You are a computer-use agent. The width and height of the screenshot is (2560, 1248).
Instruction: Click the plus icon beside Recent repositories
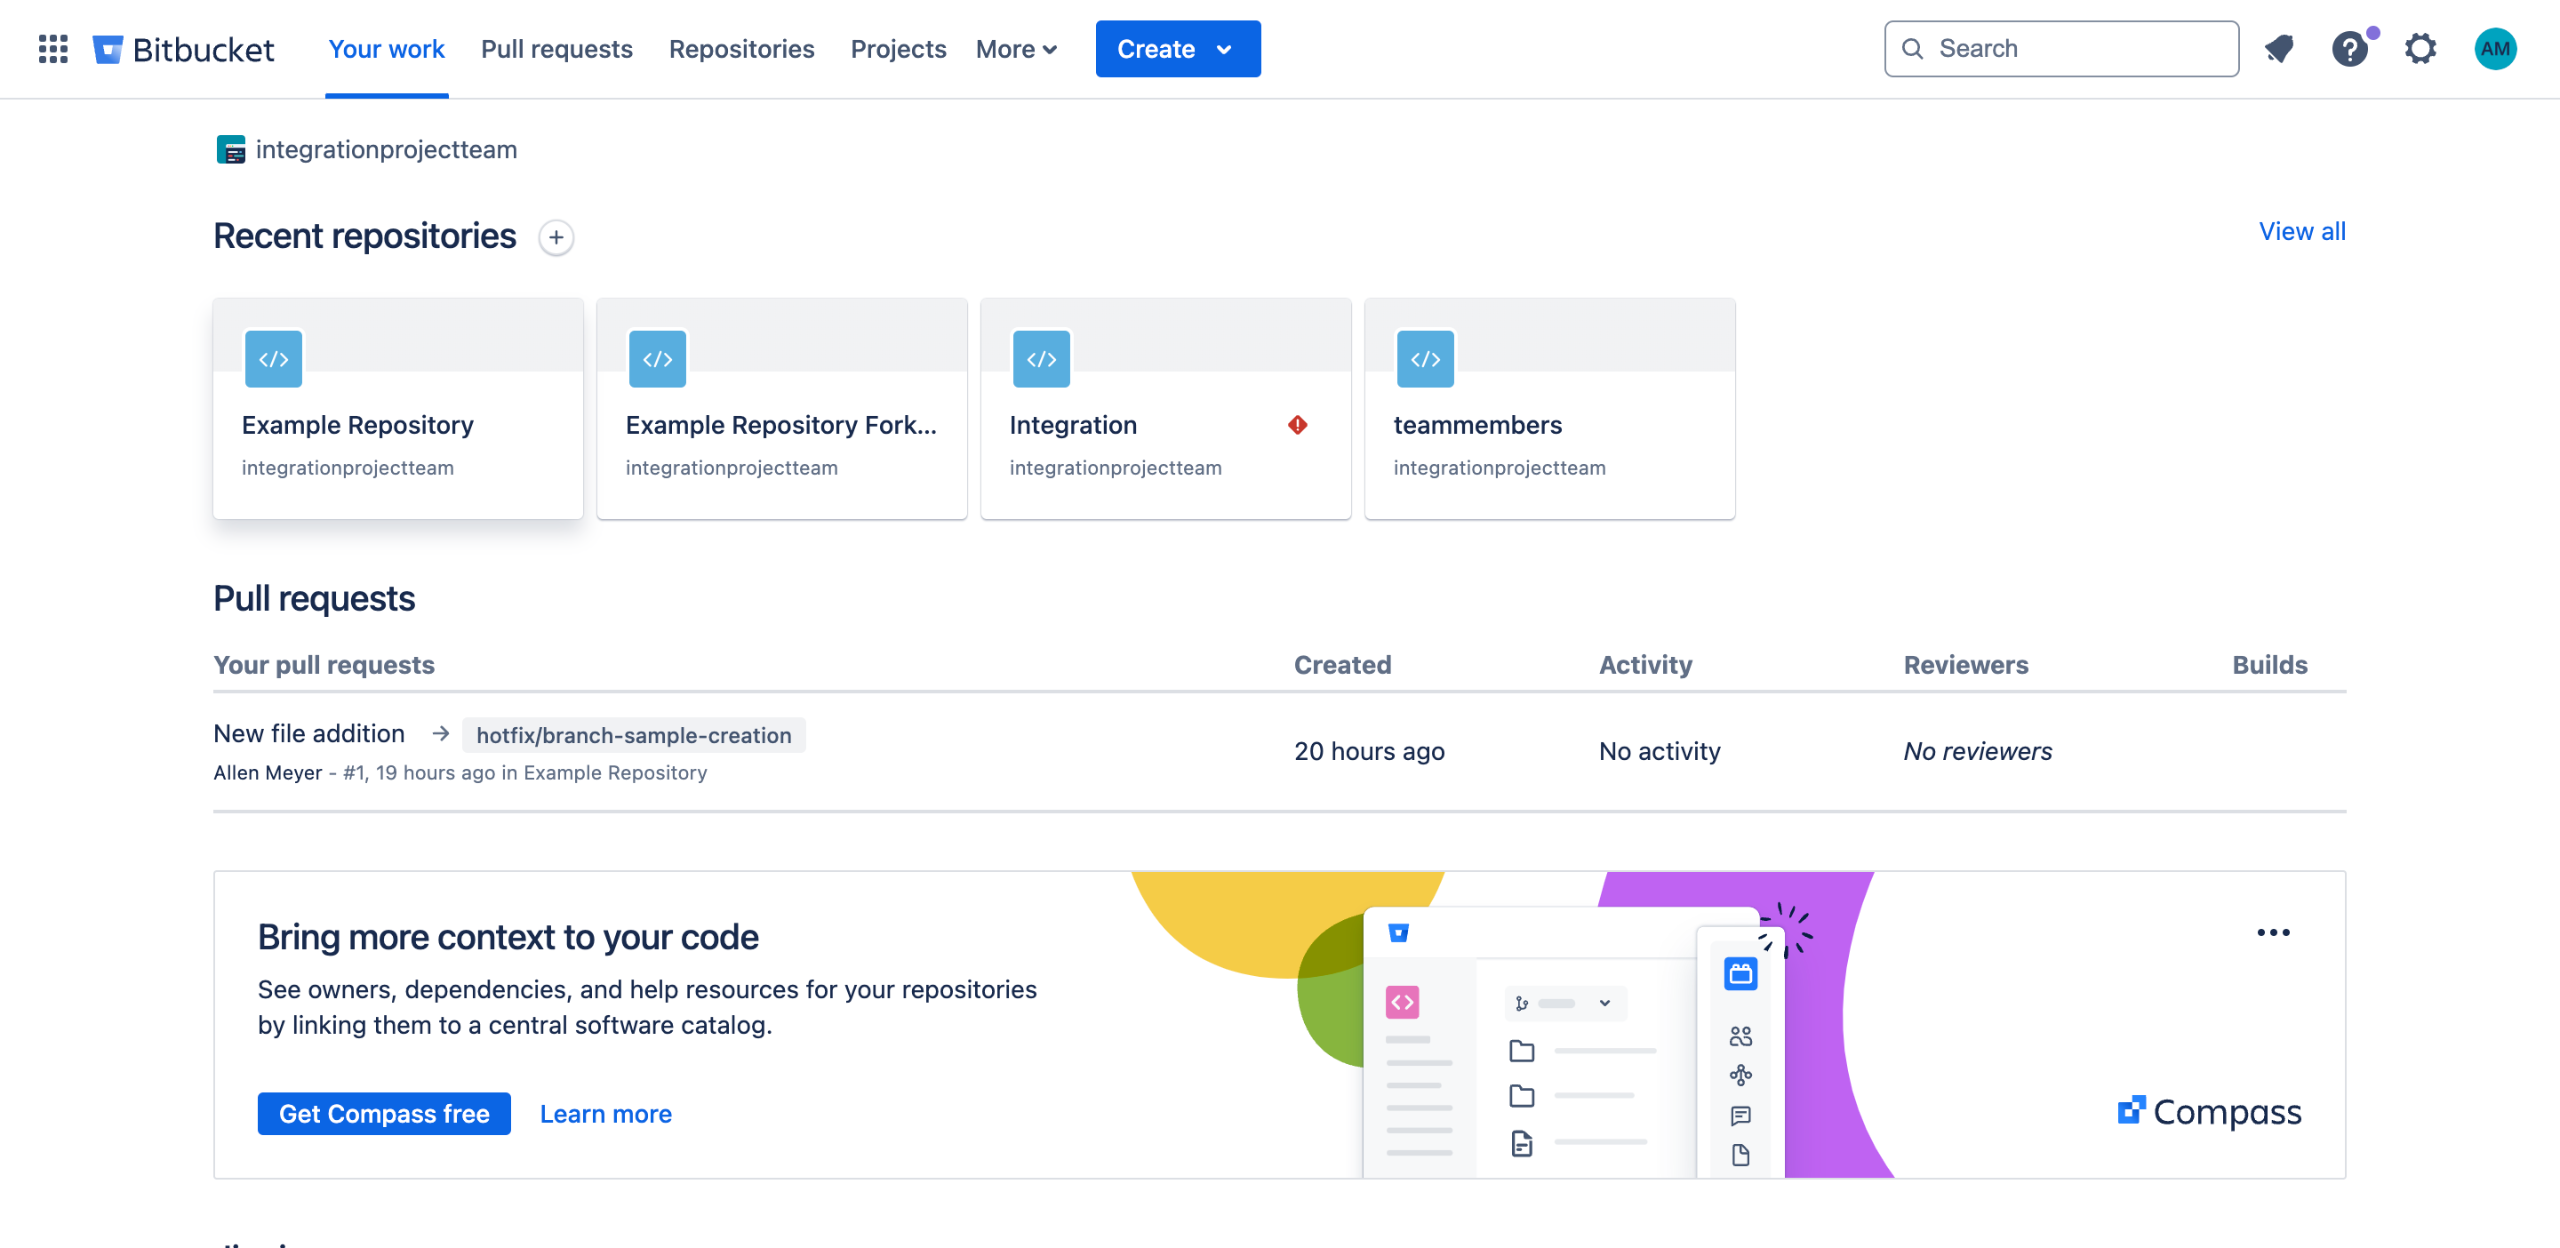coord(556,238)
